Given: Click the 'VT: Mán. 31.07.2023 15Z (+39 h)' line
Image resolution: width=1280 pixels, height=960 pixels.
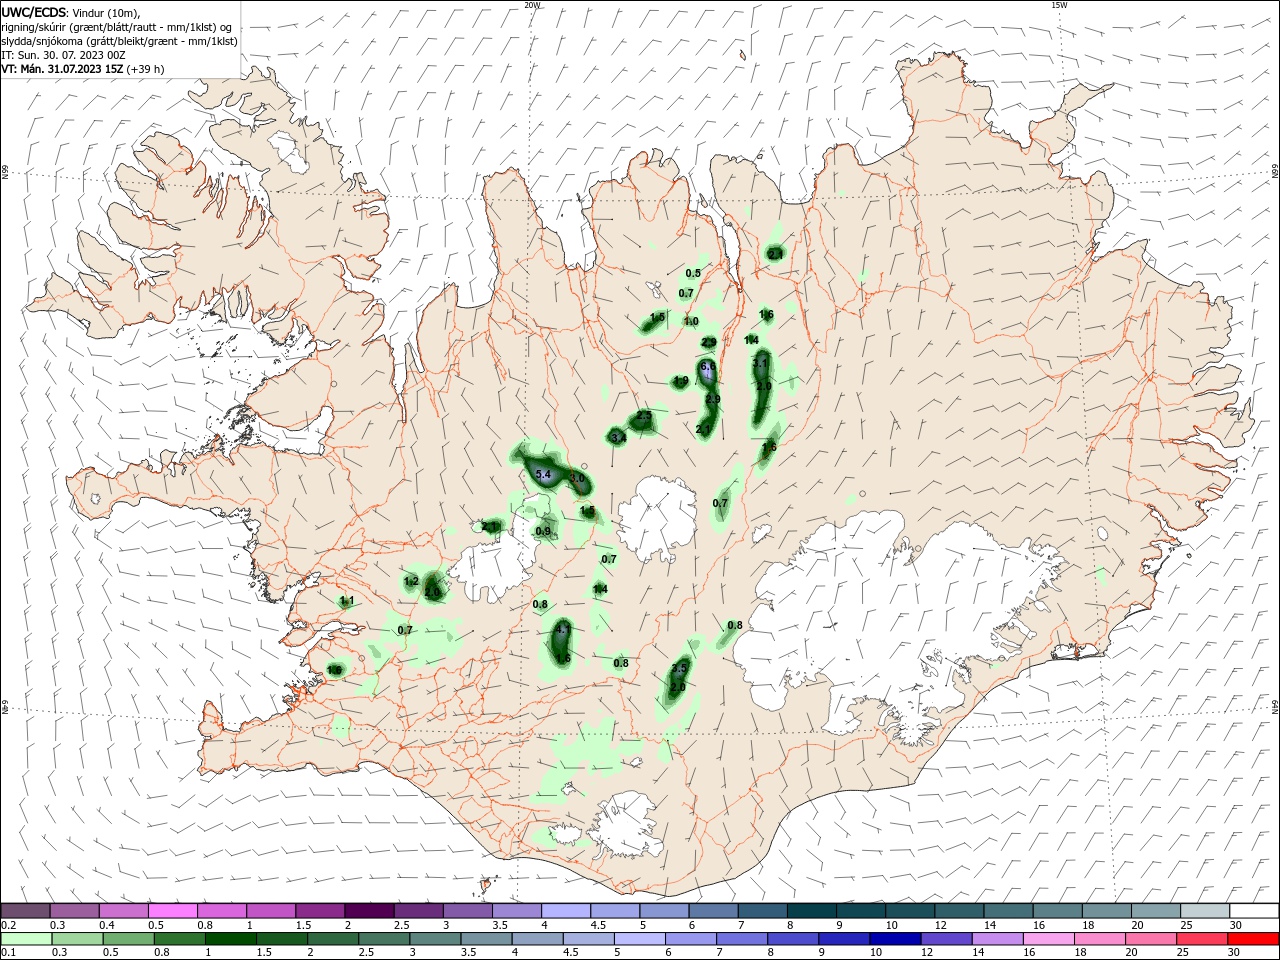Looking at the screenshot, I should 83,69.
